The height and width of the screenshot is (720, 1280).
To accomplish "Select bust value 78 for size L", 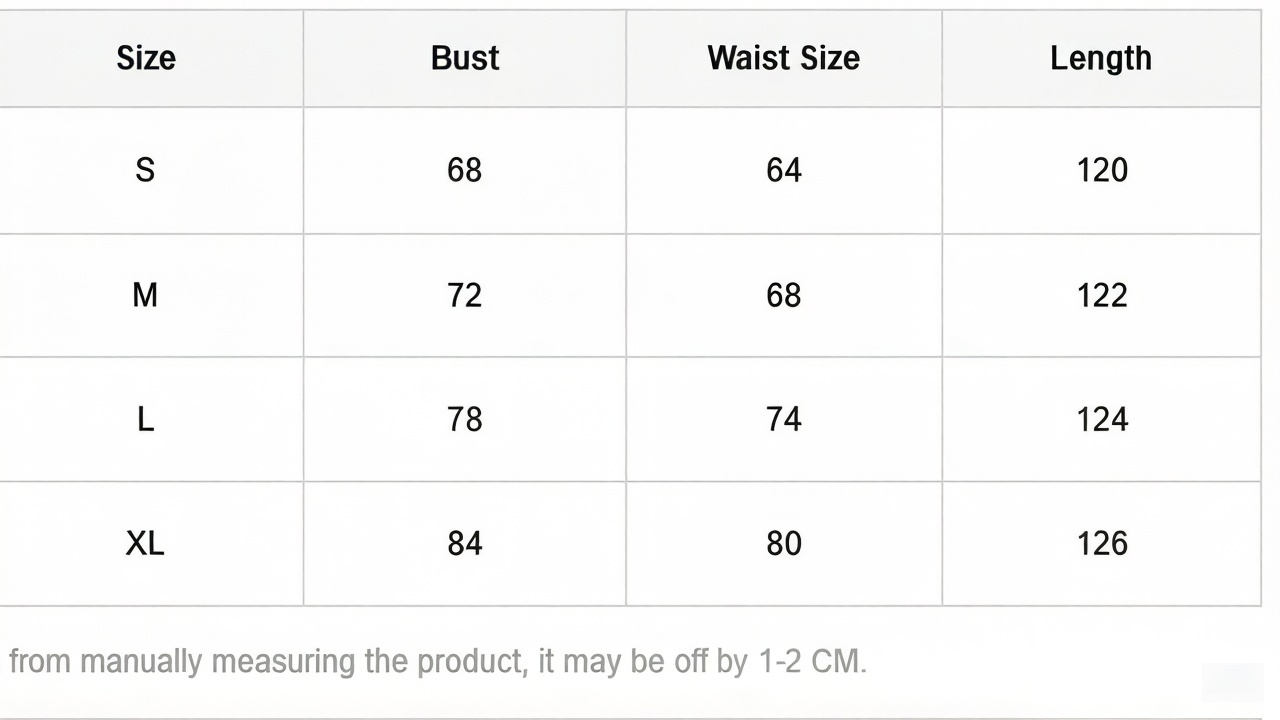I will click(x=465, y=419).
